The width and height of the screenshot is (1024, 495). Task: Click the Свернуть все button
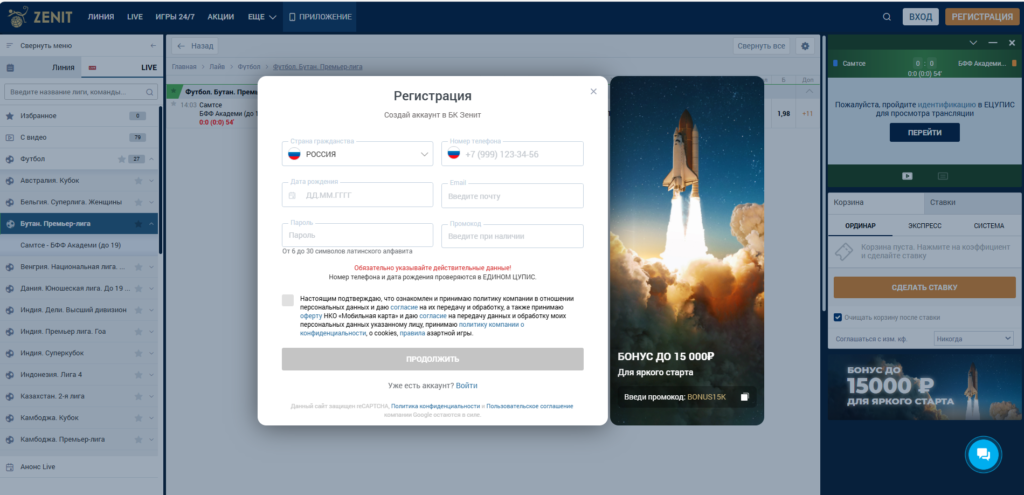tap(761, 46)
